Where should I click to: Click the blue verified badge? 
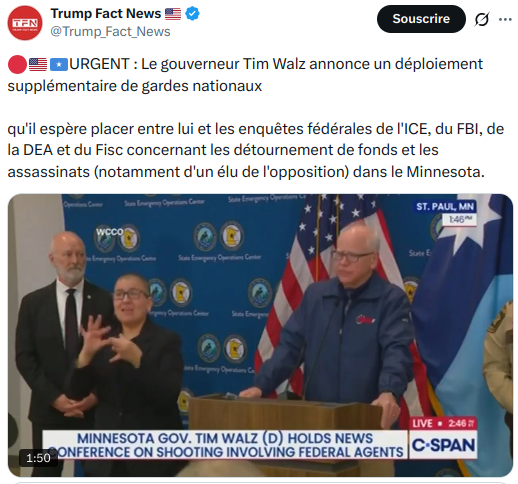[x=192, y=14]
